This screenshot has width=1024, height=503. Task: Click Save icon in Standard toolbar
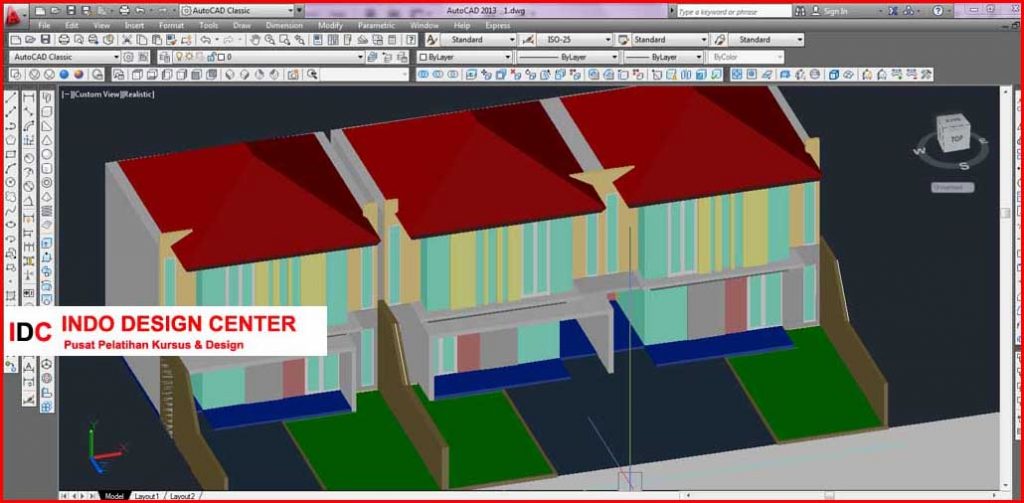tap(45, 40)
